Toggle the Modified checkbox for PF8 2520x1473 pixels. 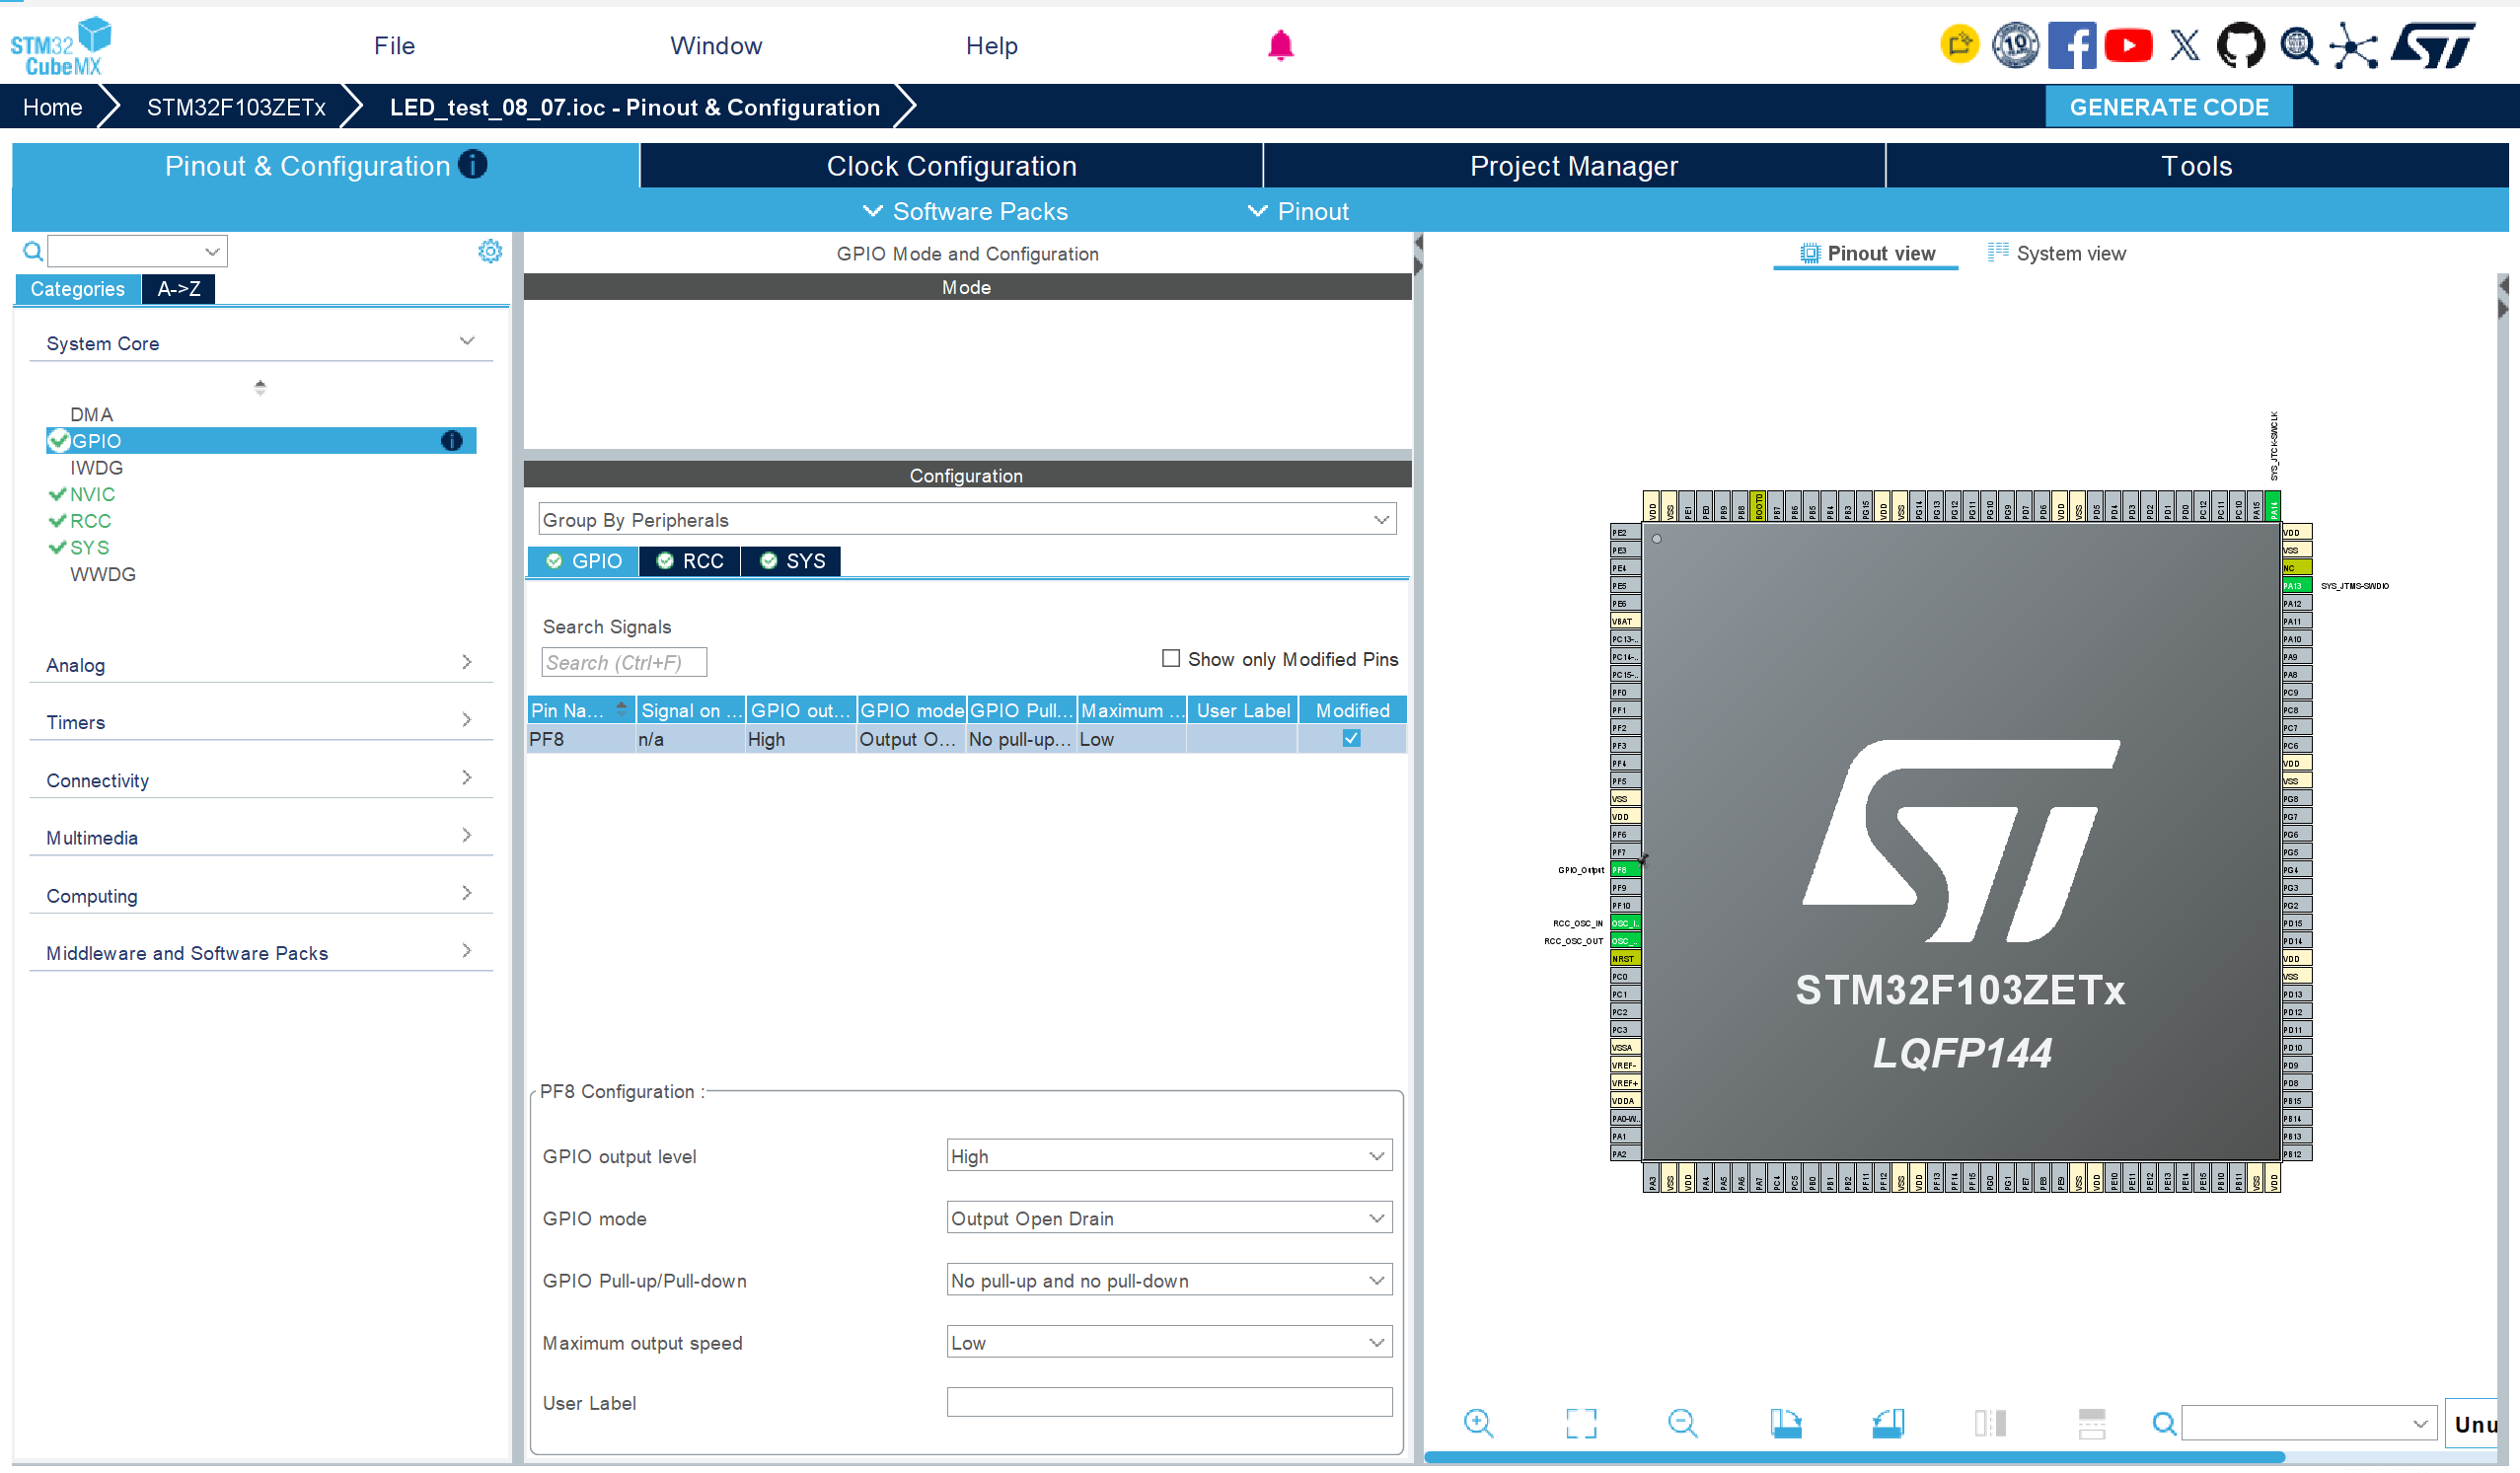1352,739
